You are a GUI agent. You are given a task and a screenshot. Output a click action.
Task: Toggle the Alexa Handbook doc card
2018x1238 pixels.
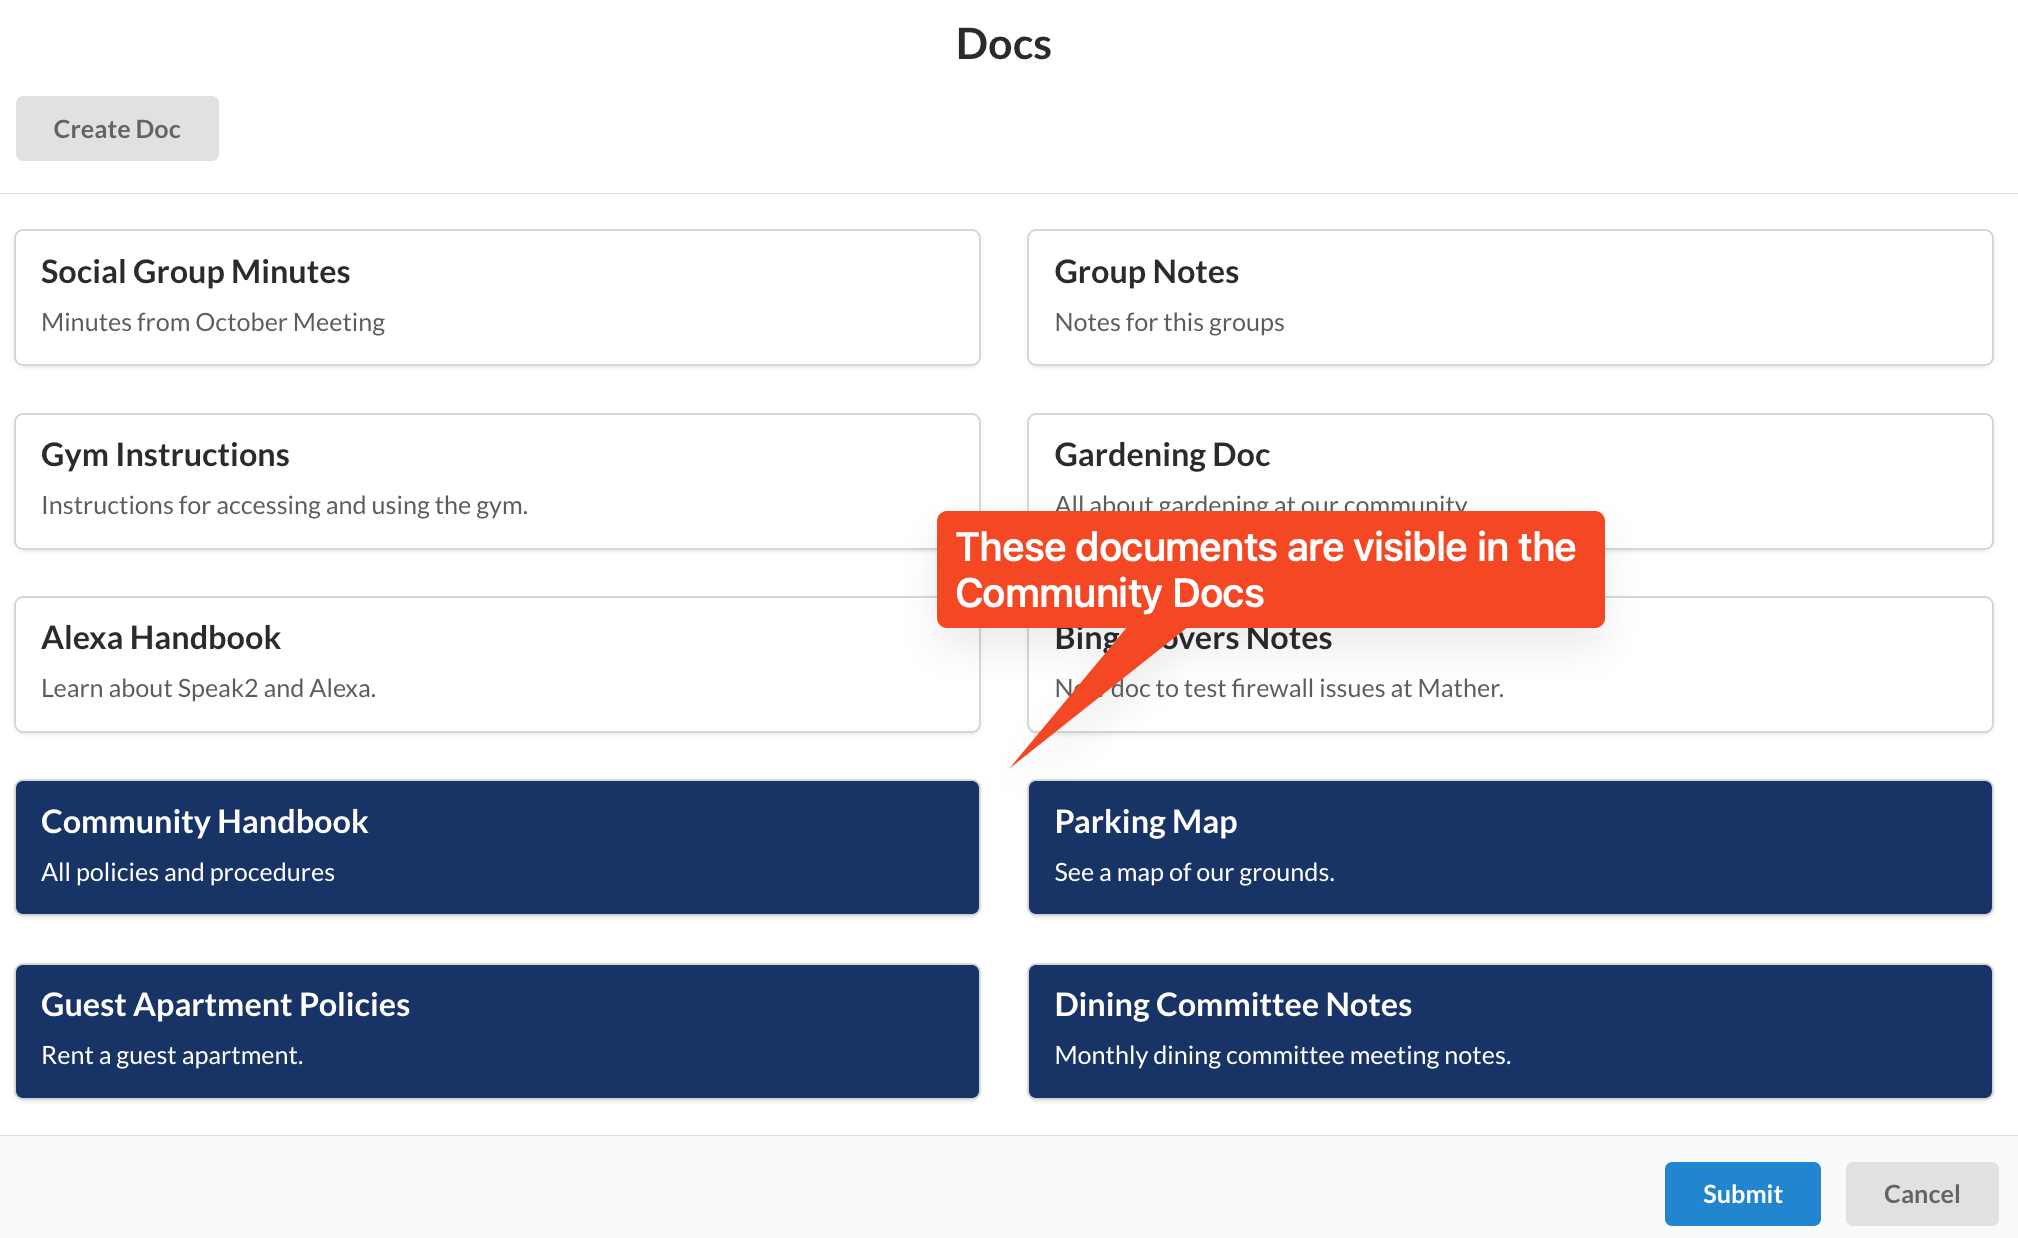pos(497,664)
